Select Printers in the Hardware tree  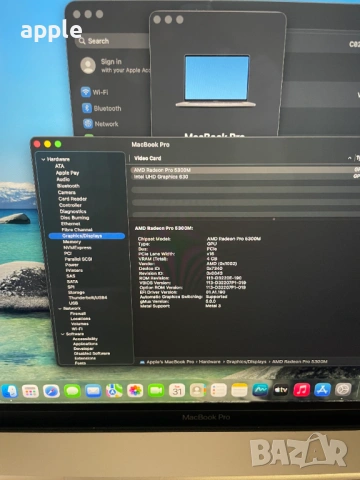pyautogui.click(x=74, y=270)
